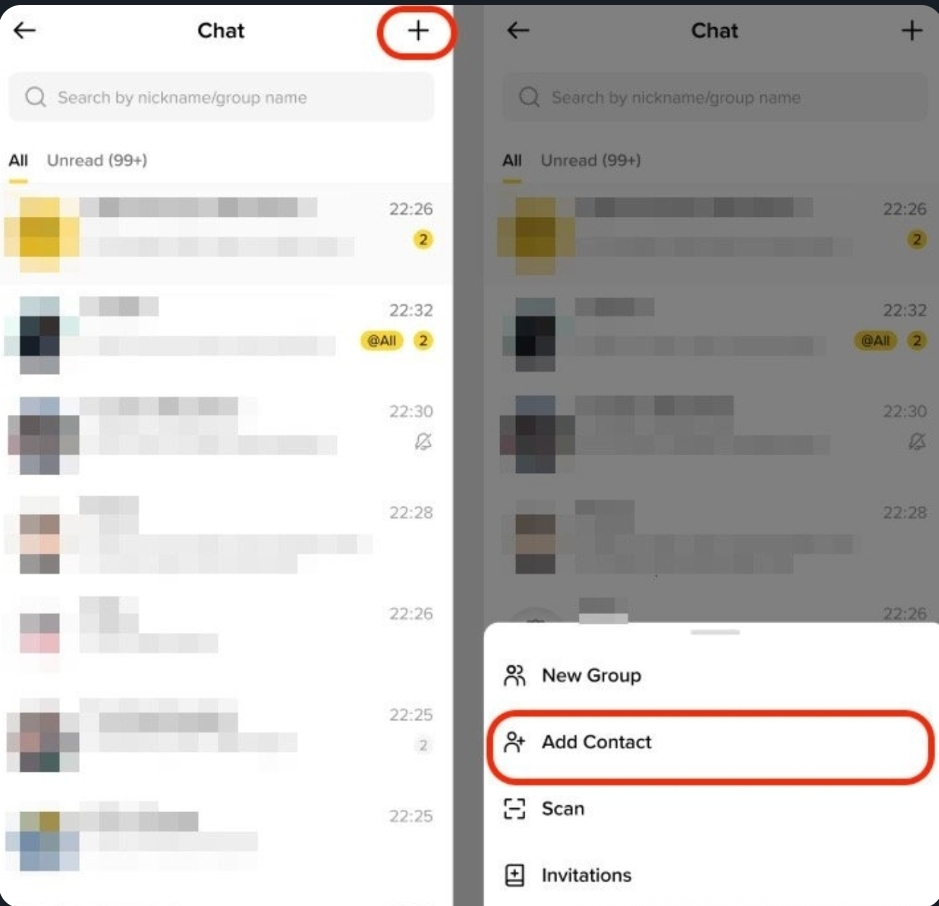Viewport: 939px width, 906px height.
Task: Open the 22:28 conversation in left list
Action: [226, 536]
